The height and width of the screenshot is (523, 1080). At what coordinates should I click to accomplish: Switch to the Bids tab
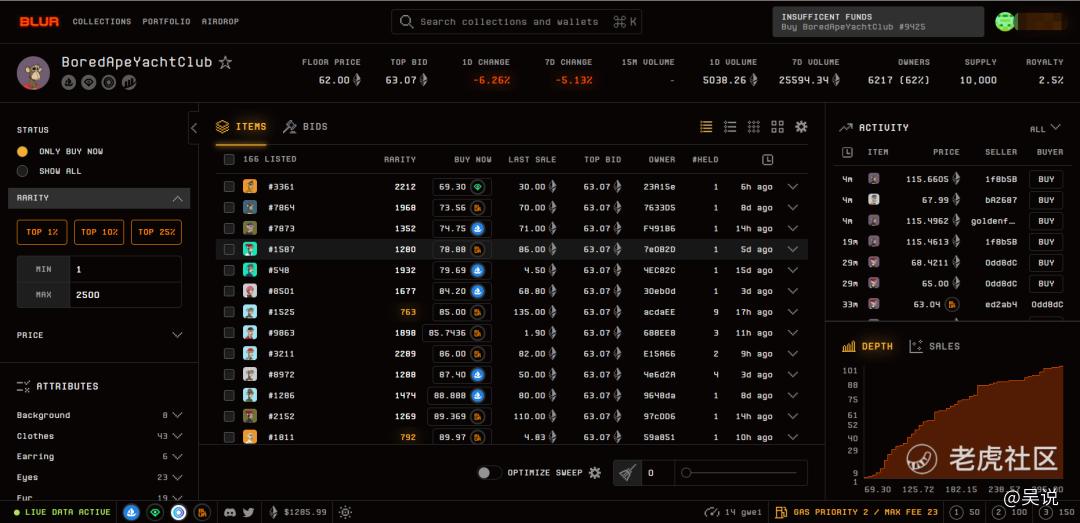[x=306, y=127]
